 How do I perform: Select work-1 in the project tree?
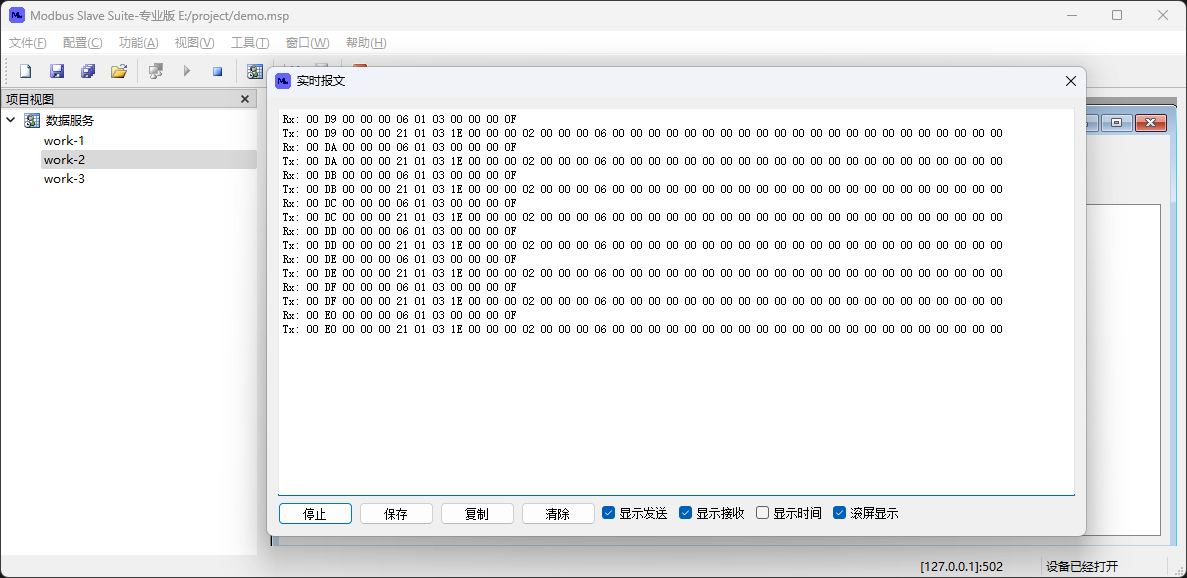click(x=64, y=141)
